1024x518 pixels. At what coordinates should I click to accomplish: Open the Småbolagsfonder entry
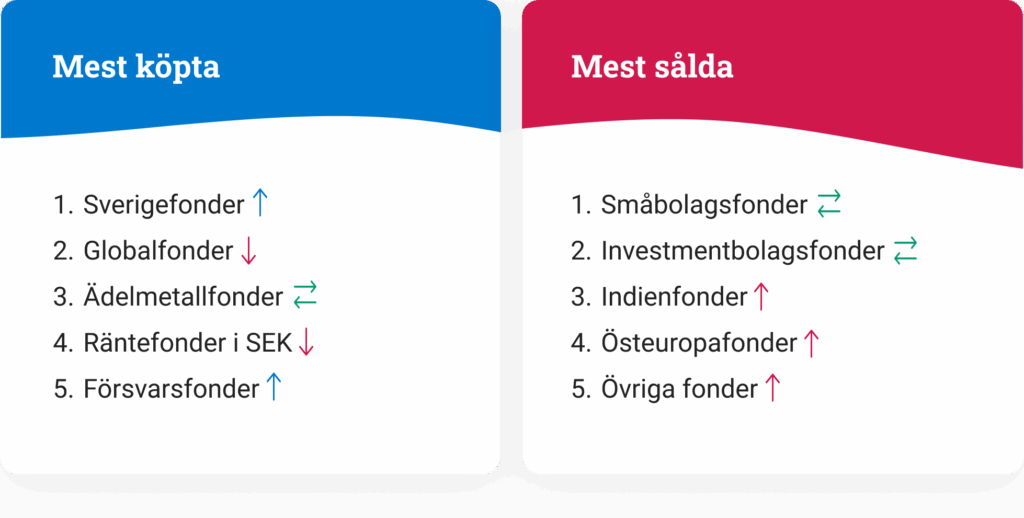pos(704,205)
